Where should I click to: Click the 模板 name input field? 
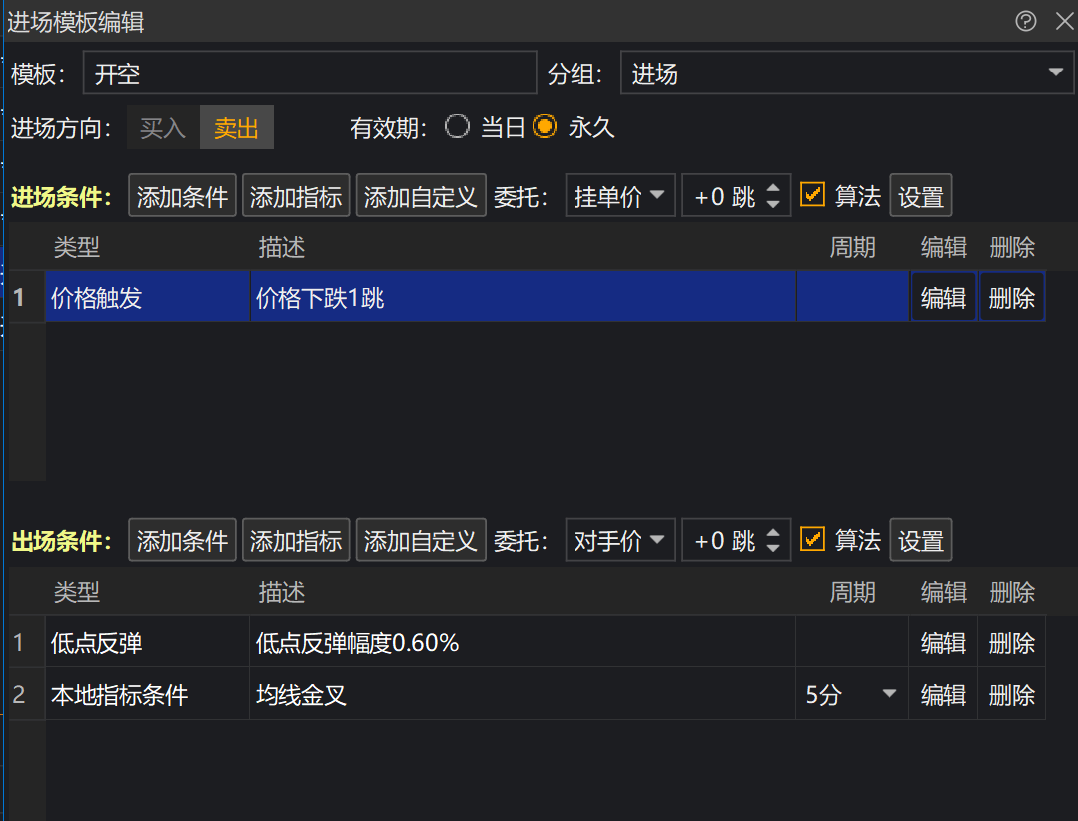click(x=310, y=73)
